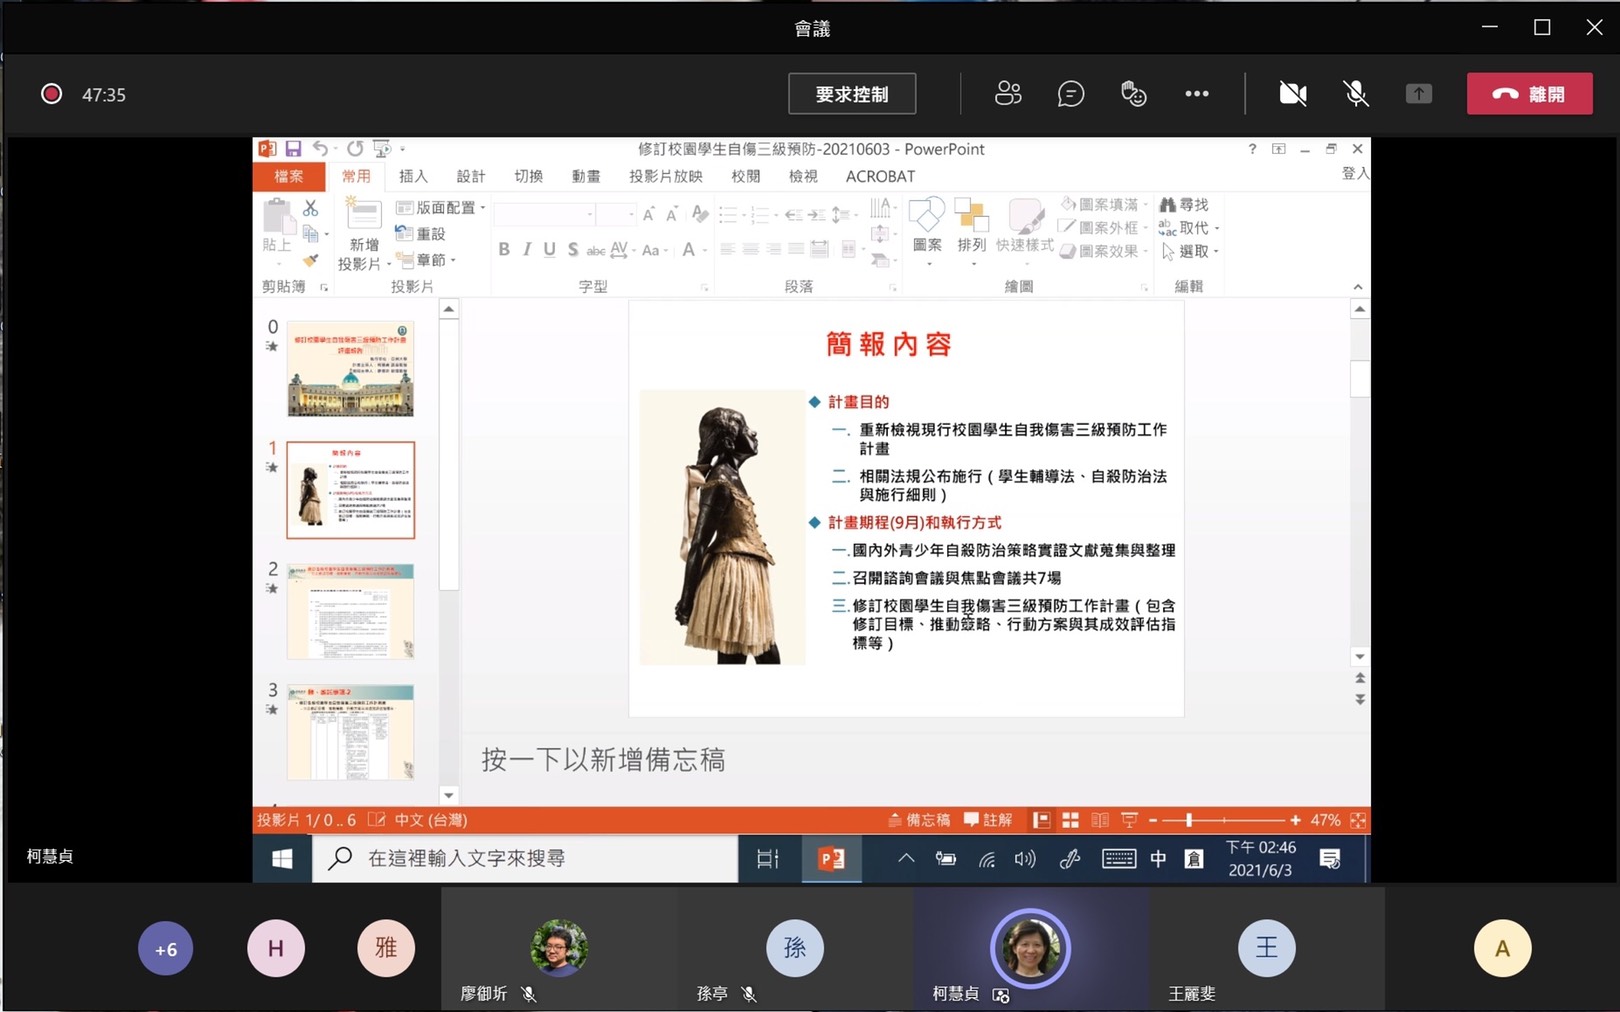Switch to Normal view icon
Screen dimensions: 1620x1012
[1041, 820]
